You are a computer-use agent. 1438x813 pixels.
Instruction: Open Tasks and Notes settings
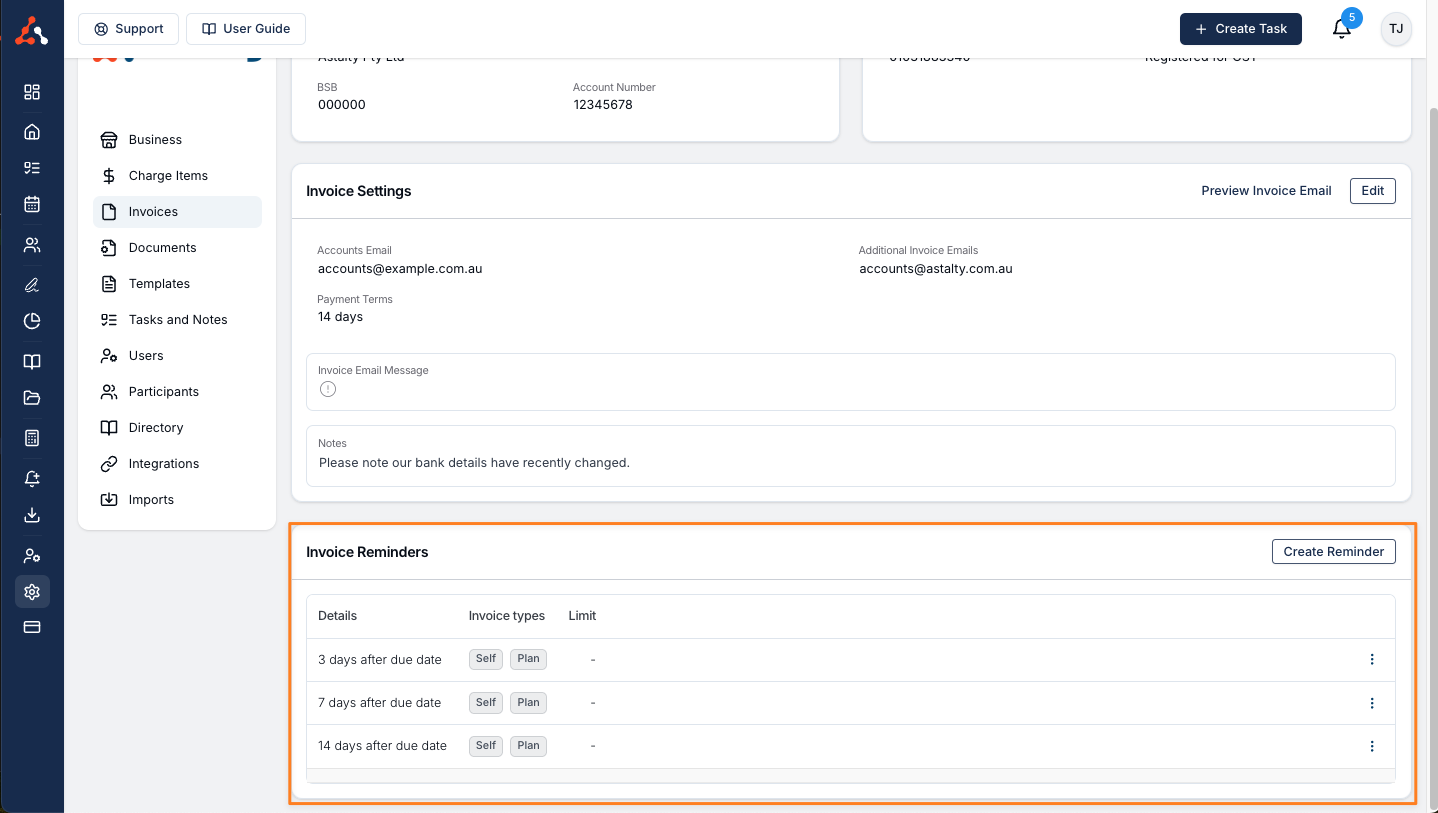click(x=178, y=320)
